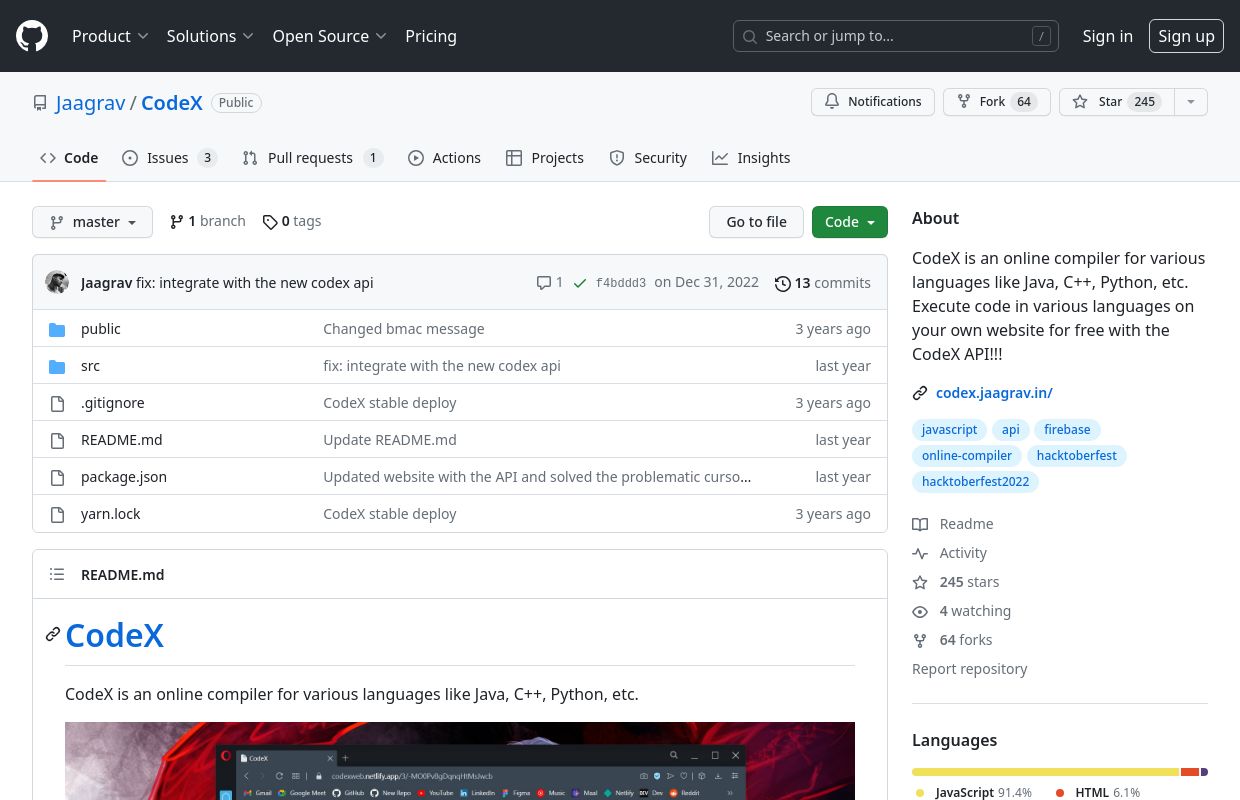Screen dimensions: 1240x800
Task: Click the Report repository link
Action: click(969, 669)
